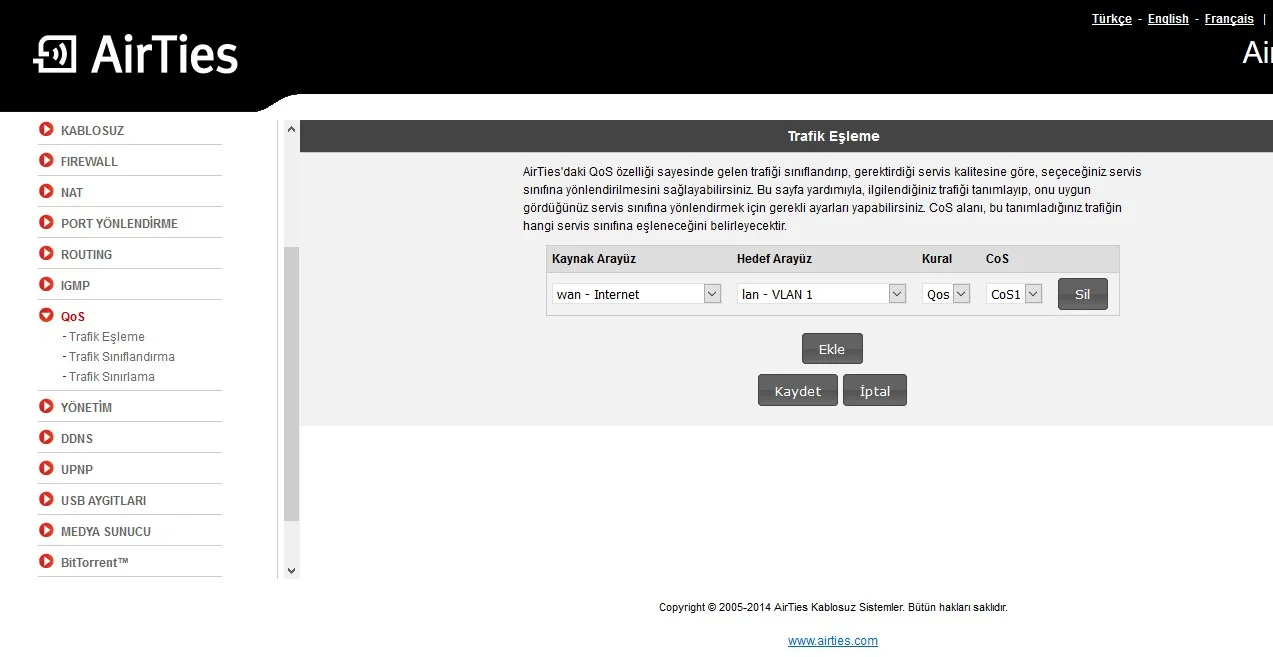Open the IGMP menu

75,286
